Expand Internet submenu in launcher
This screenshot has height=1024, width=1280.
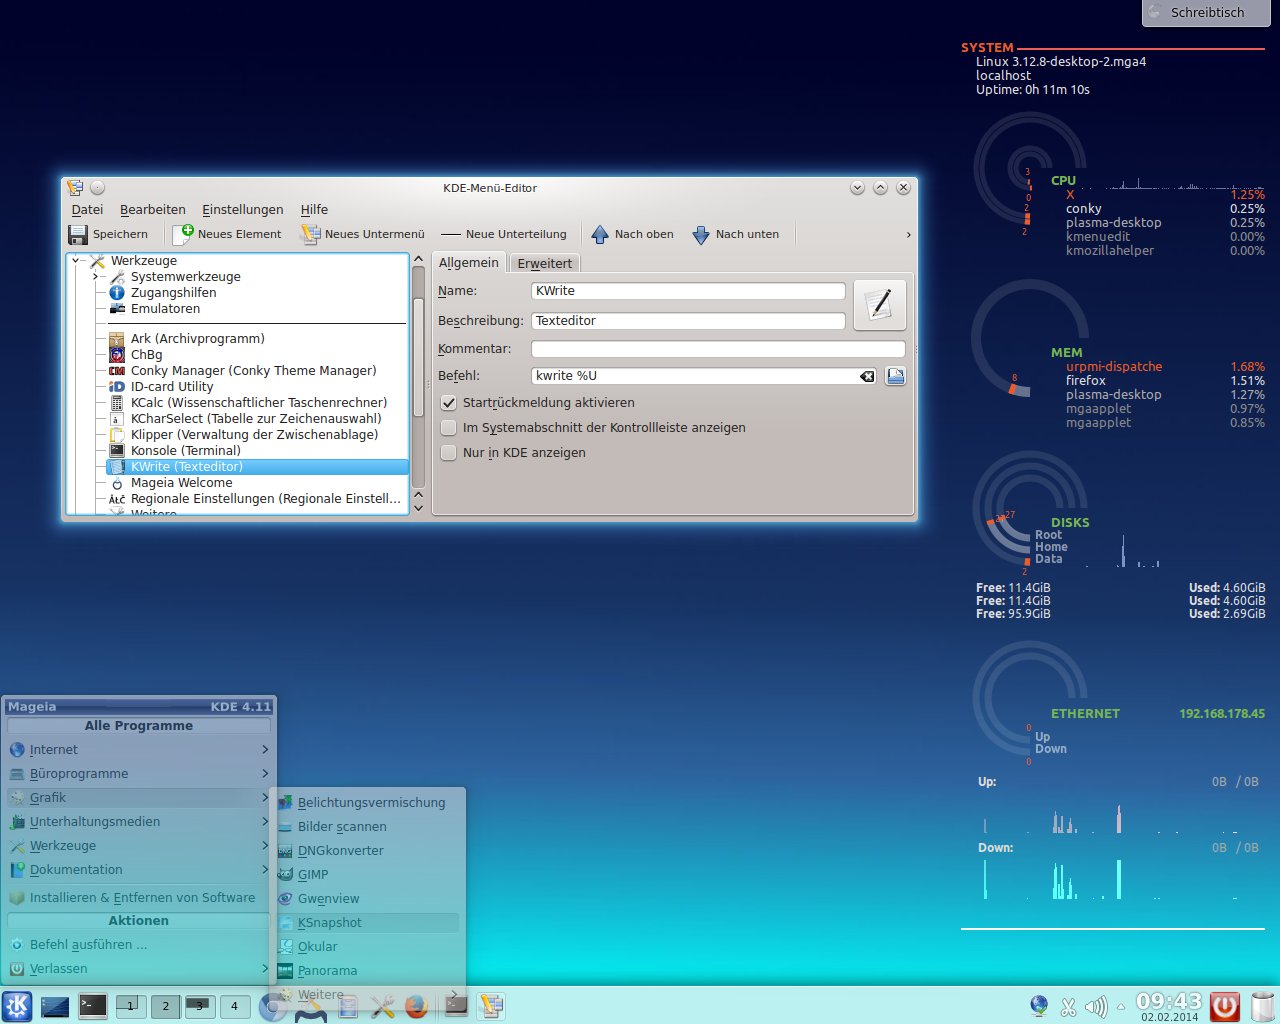(138, 750)
